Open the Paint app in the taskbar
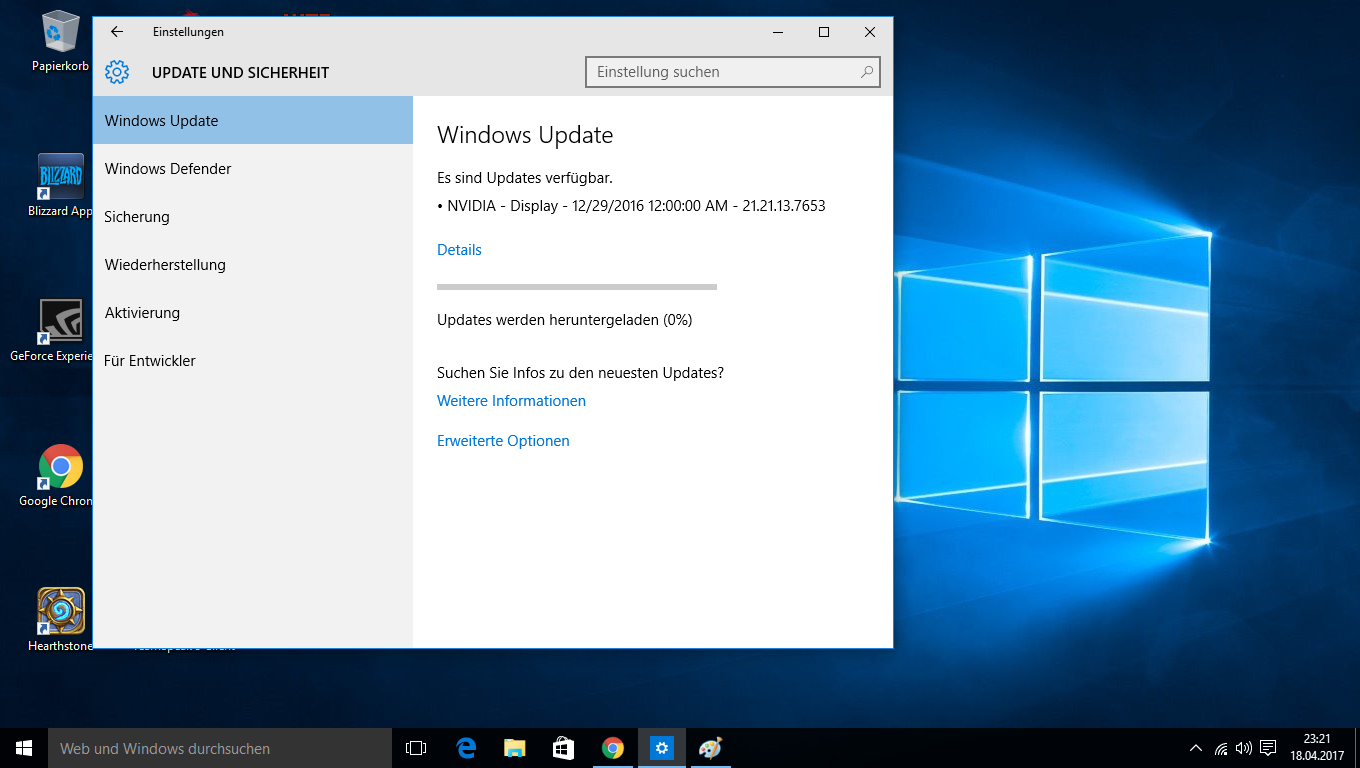 [710, 748]
